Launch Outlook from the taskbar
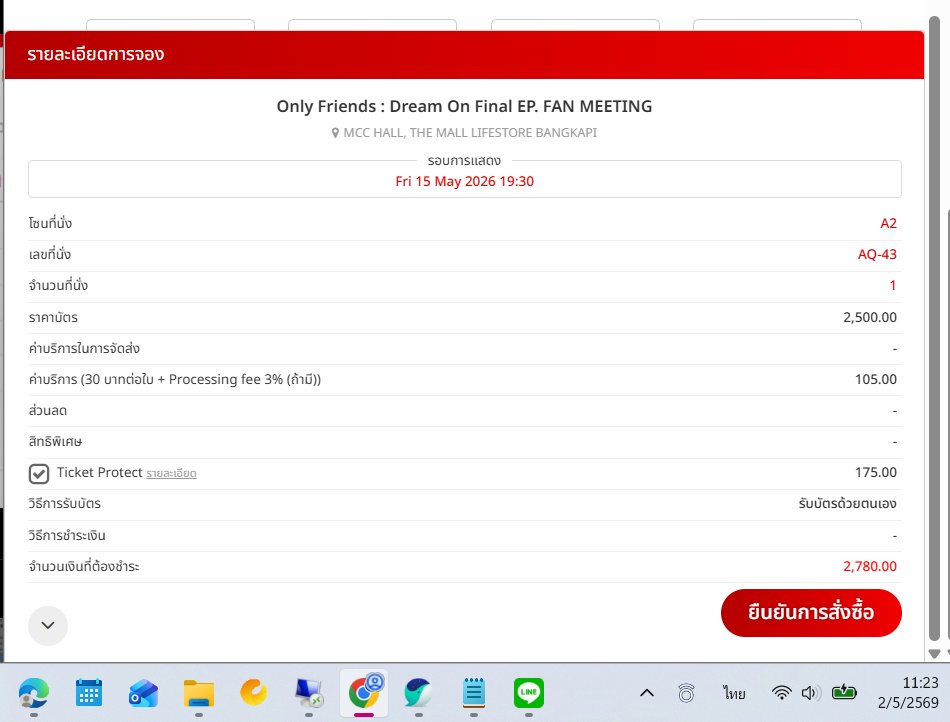 click(x=144, y=693)
